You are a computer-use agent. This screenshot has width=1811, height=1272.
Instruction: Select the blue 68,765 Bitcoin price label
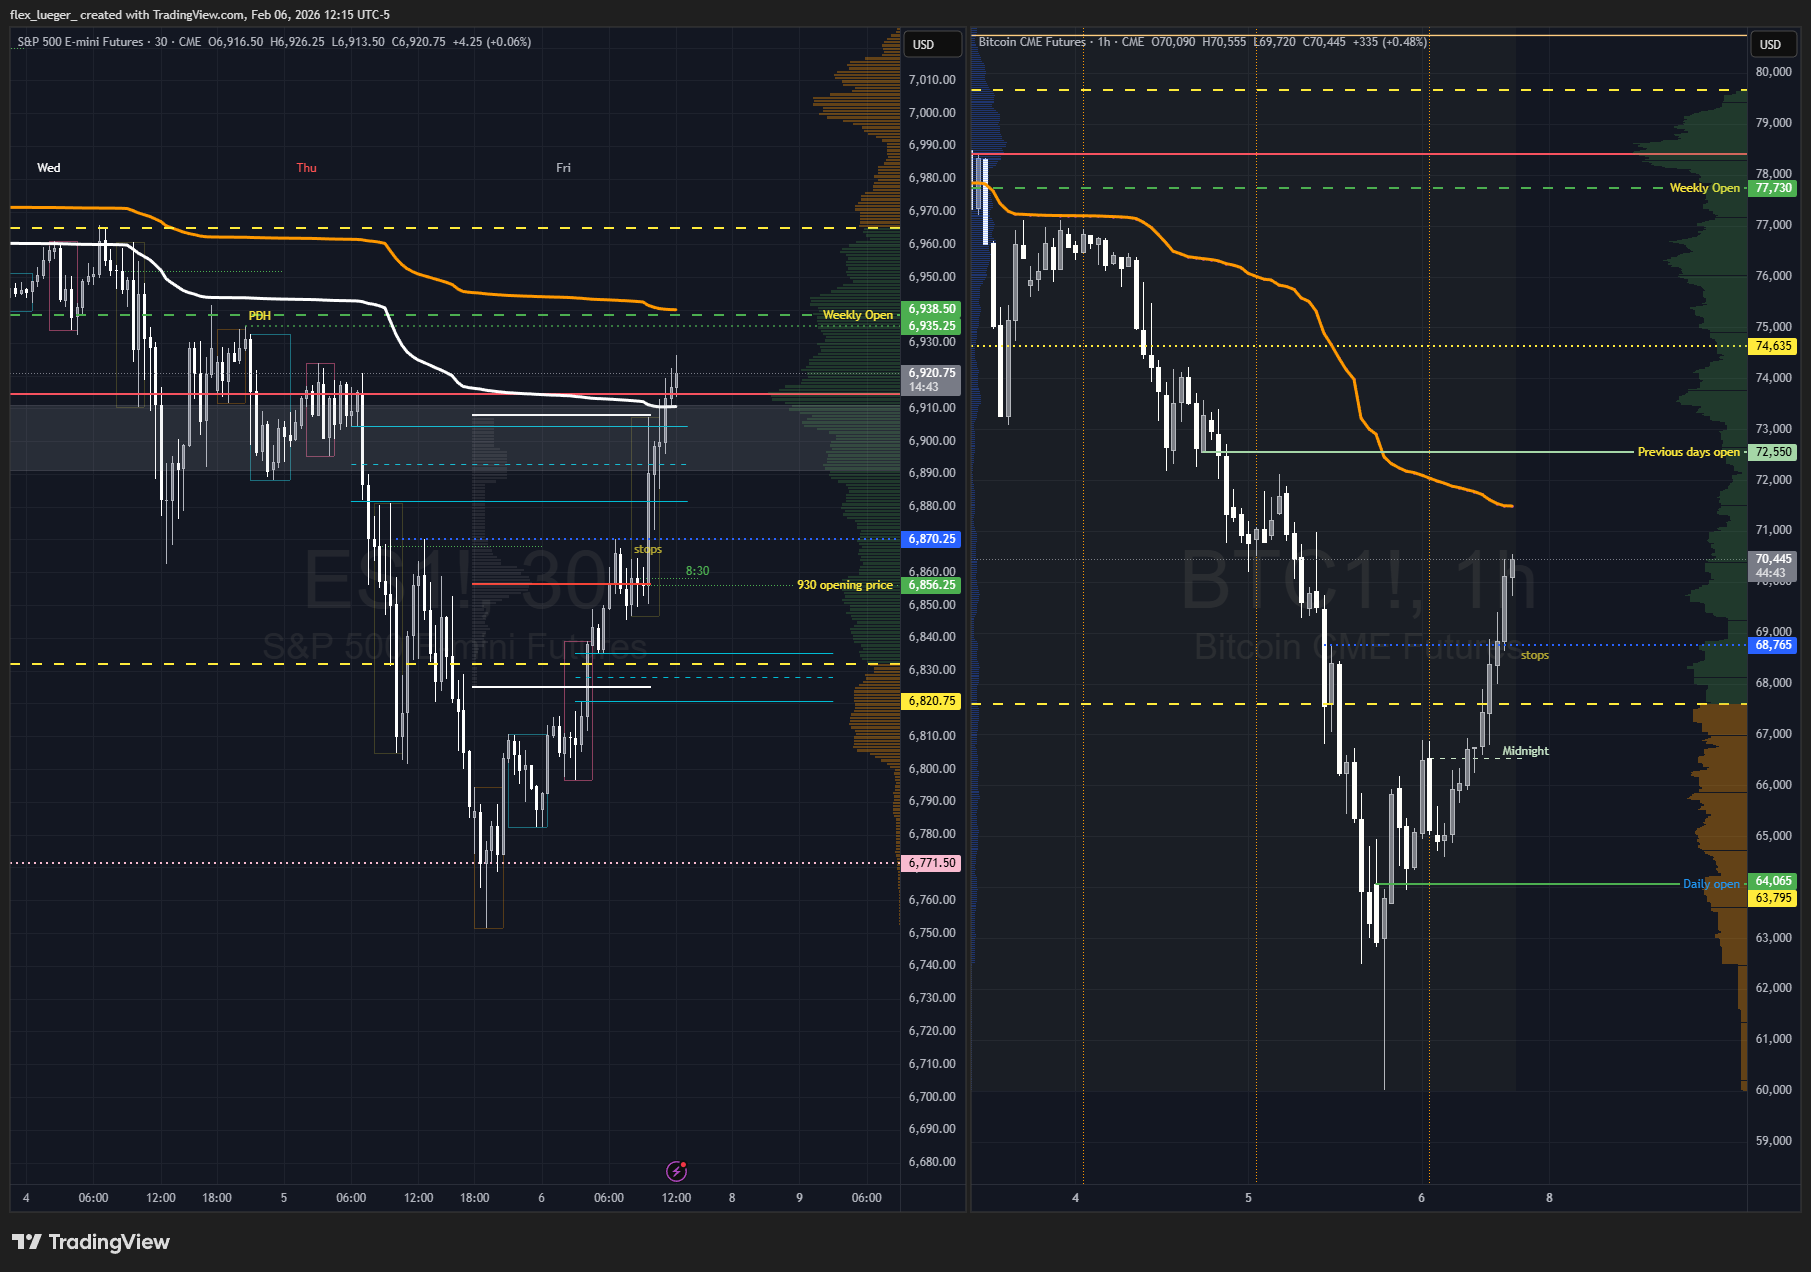pos(1772,645)
